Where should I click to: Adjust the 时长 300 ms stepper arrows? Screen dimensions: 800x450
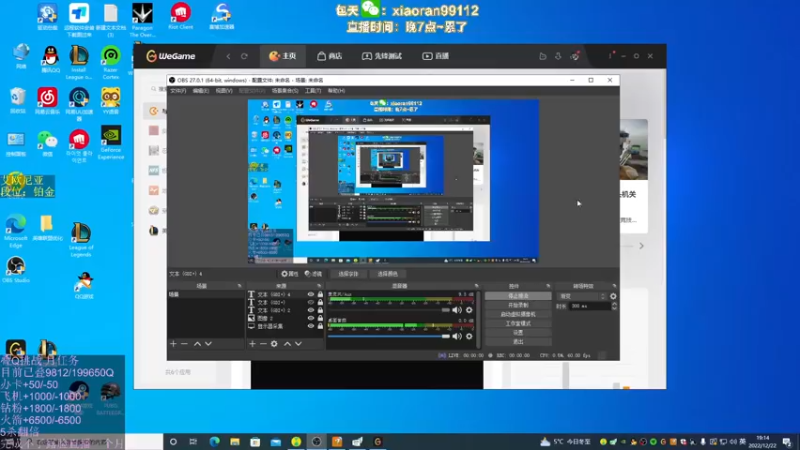(x=614, y=306)
